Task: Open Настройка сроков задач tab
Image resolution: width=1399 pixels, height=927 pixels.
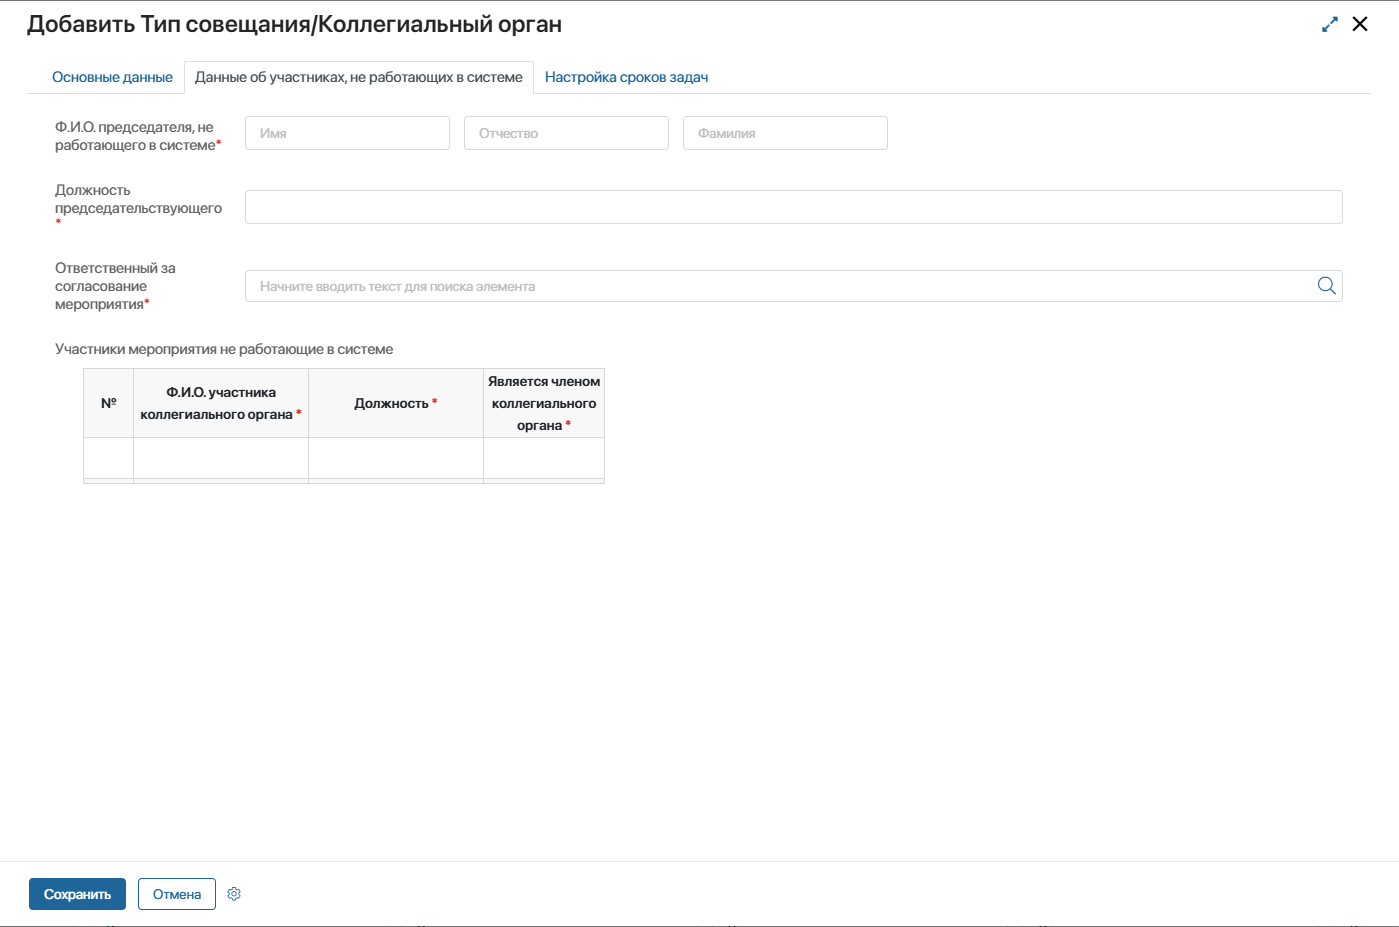Action: tap(626, 77)
